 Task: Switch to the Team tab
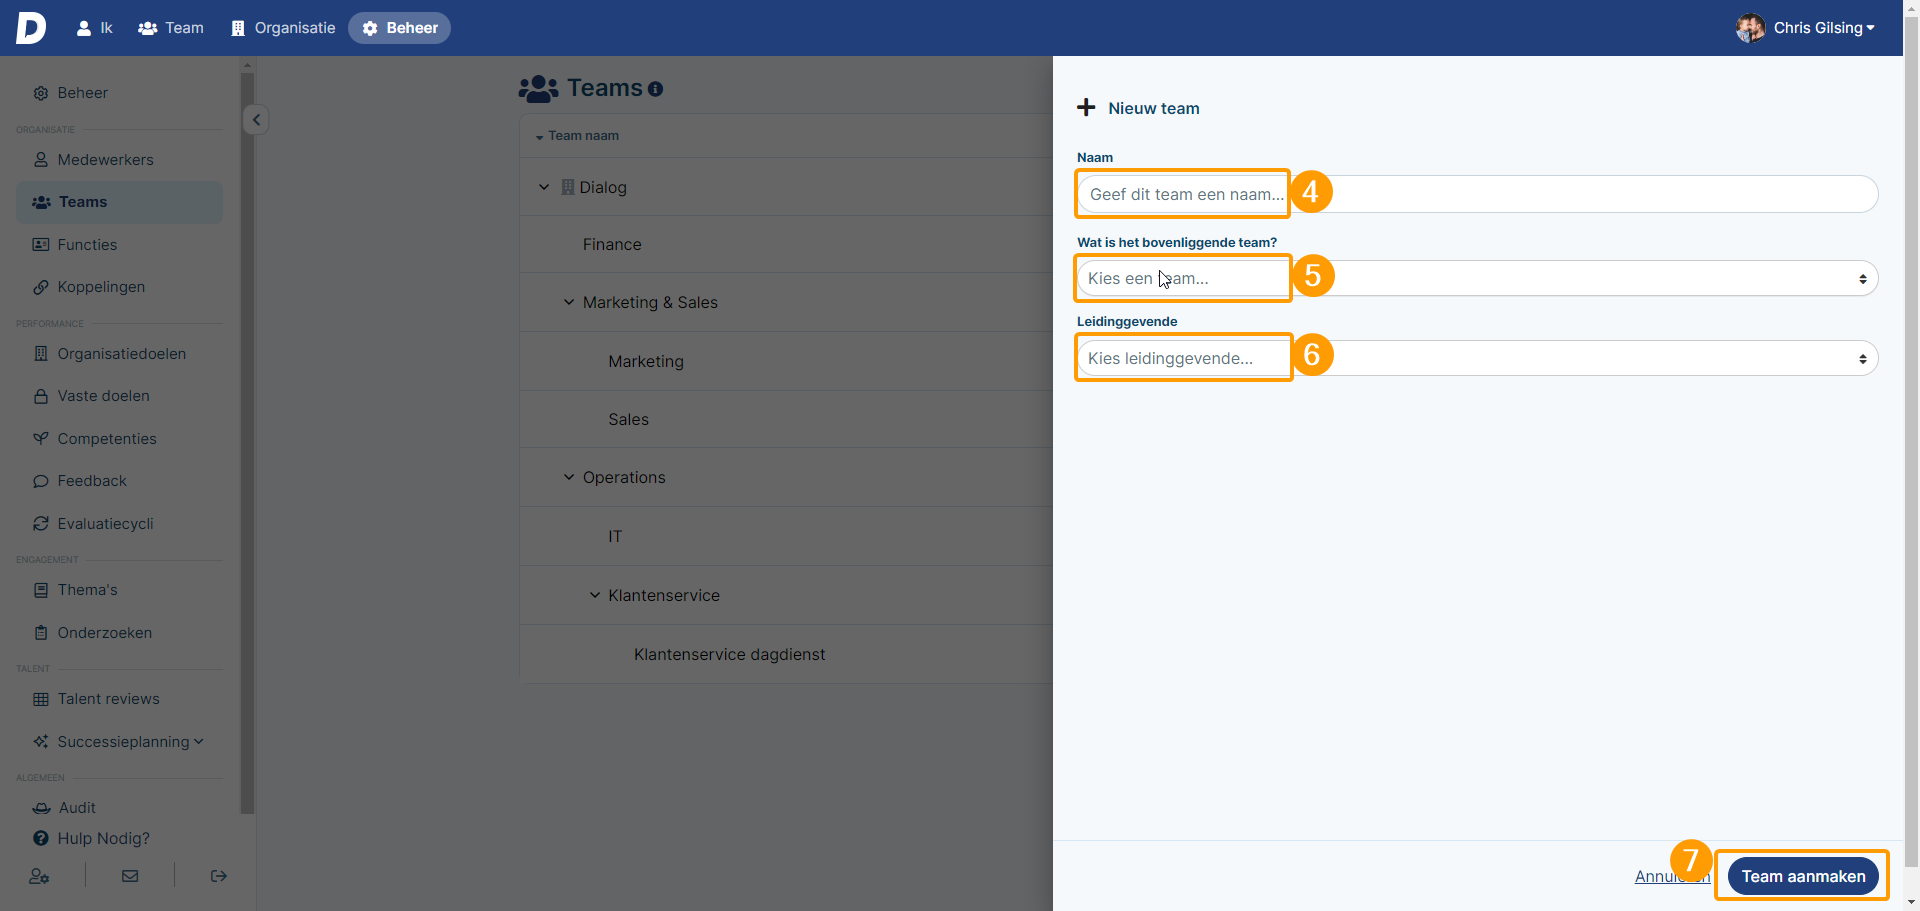coord(171,28)
